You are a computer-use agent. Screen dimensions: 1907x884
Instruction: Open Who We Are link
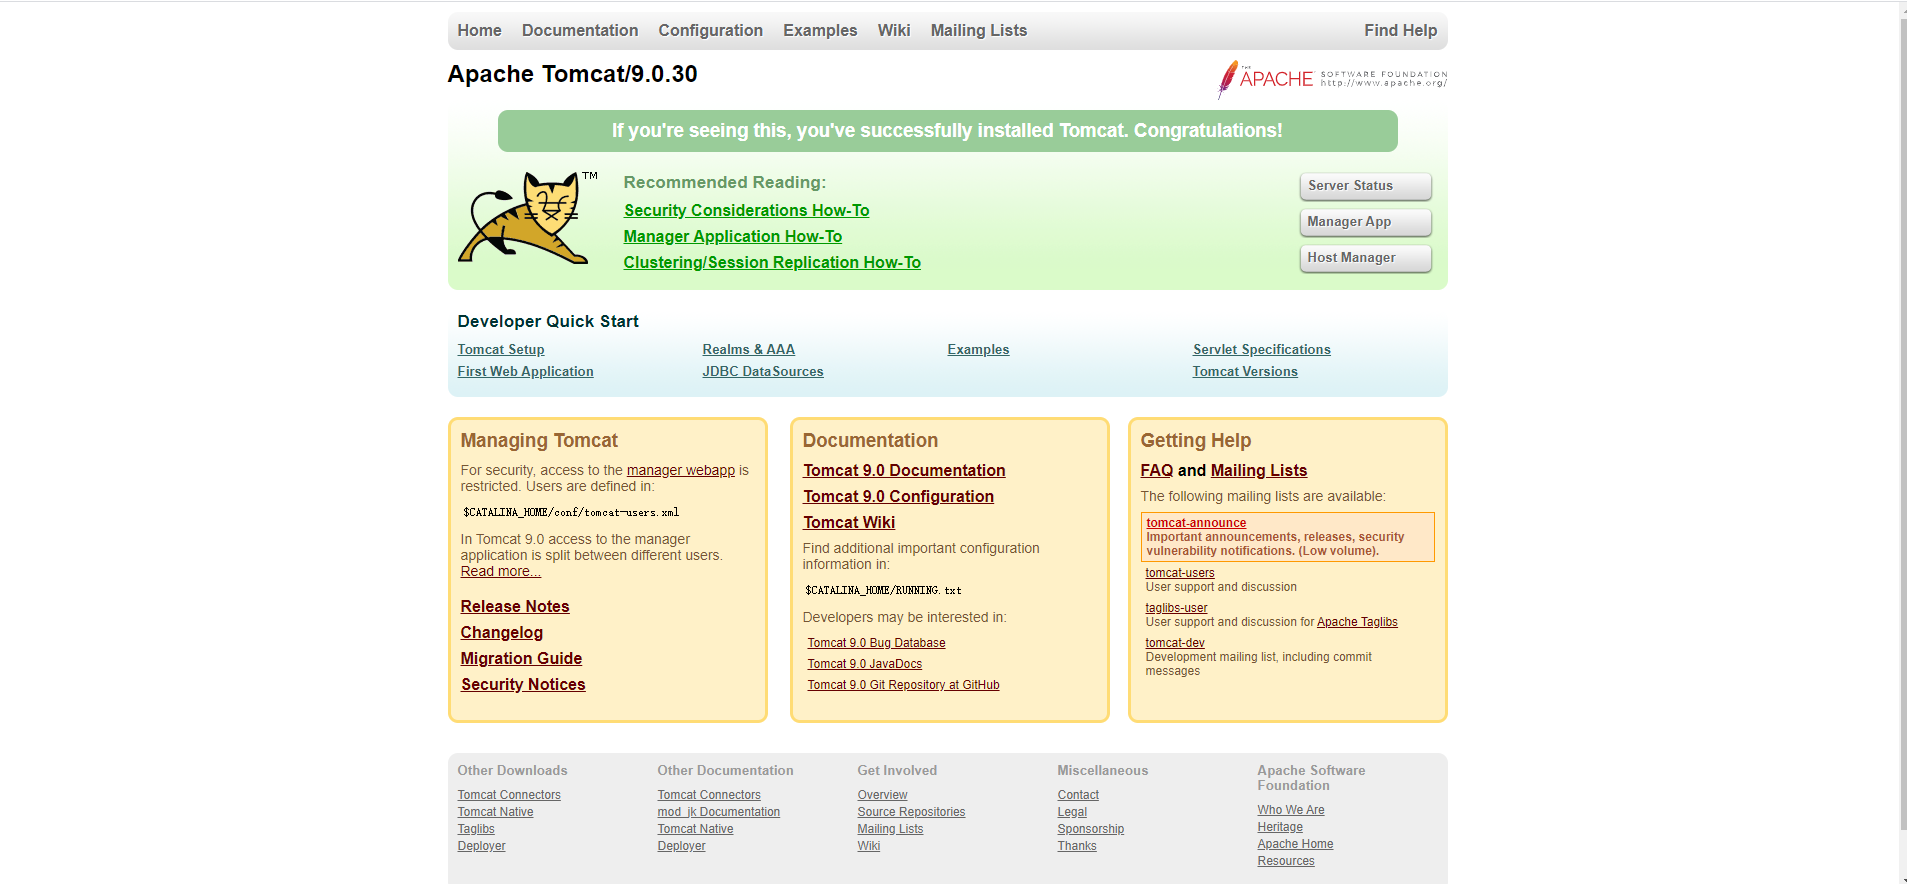1291,810
